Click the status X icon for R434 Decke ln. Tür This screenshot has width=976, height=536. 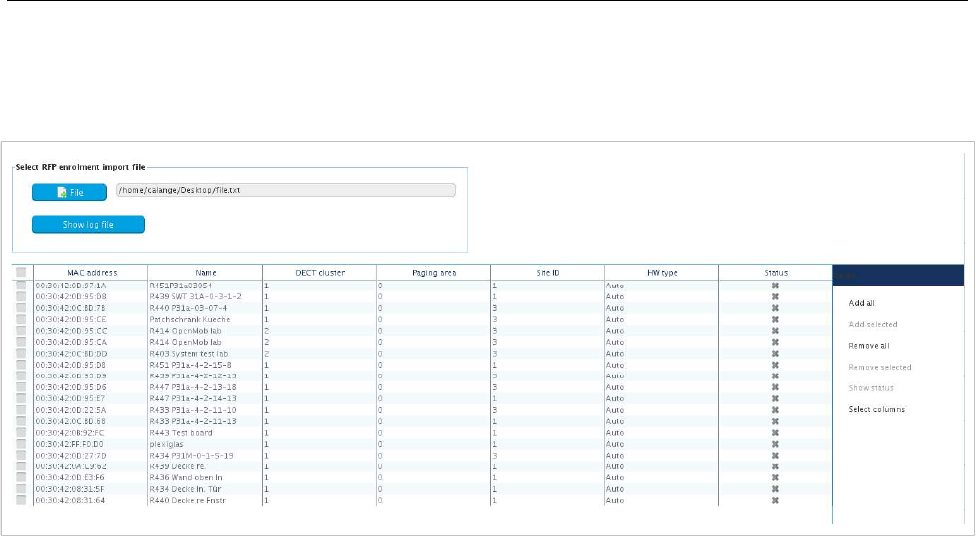(775, 489)
